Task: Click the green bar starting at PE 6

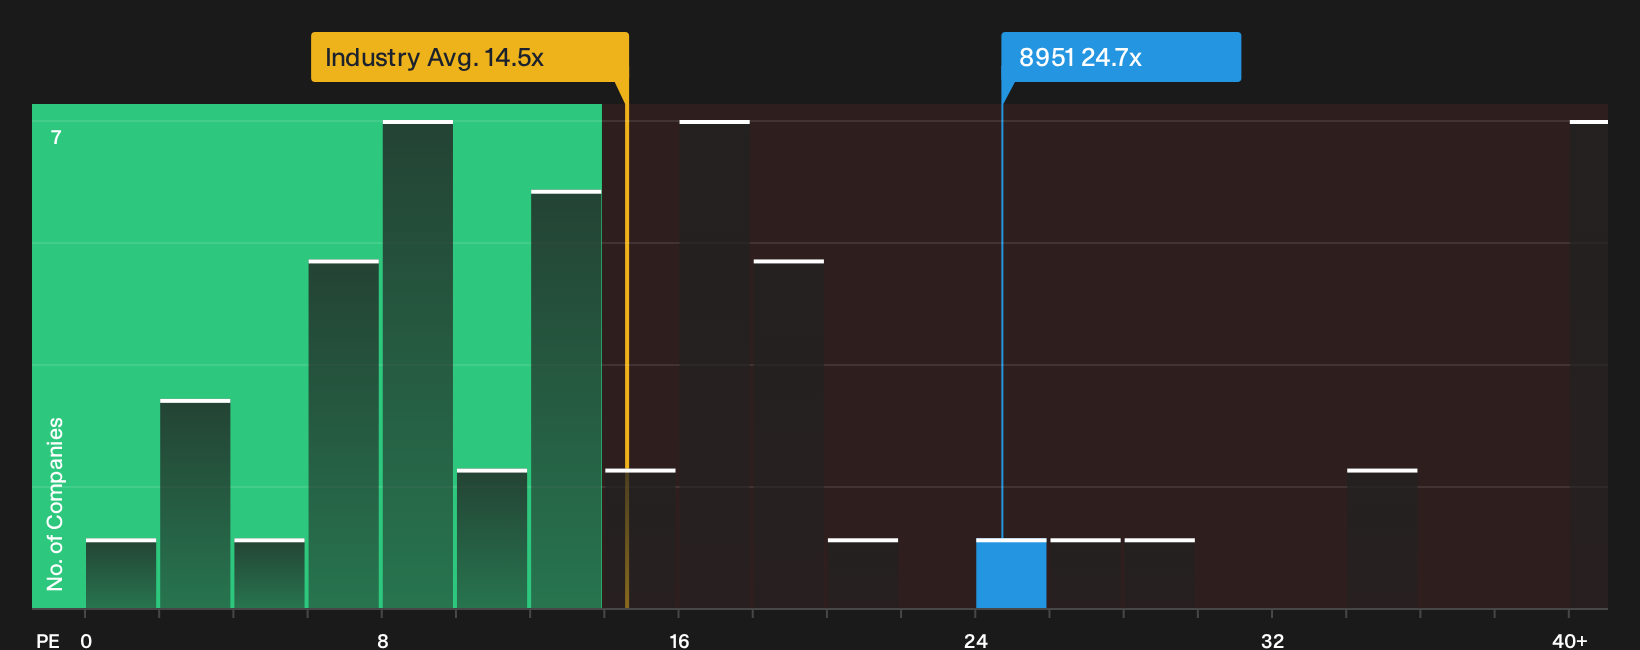Action: tap(344, 435)
